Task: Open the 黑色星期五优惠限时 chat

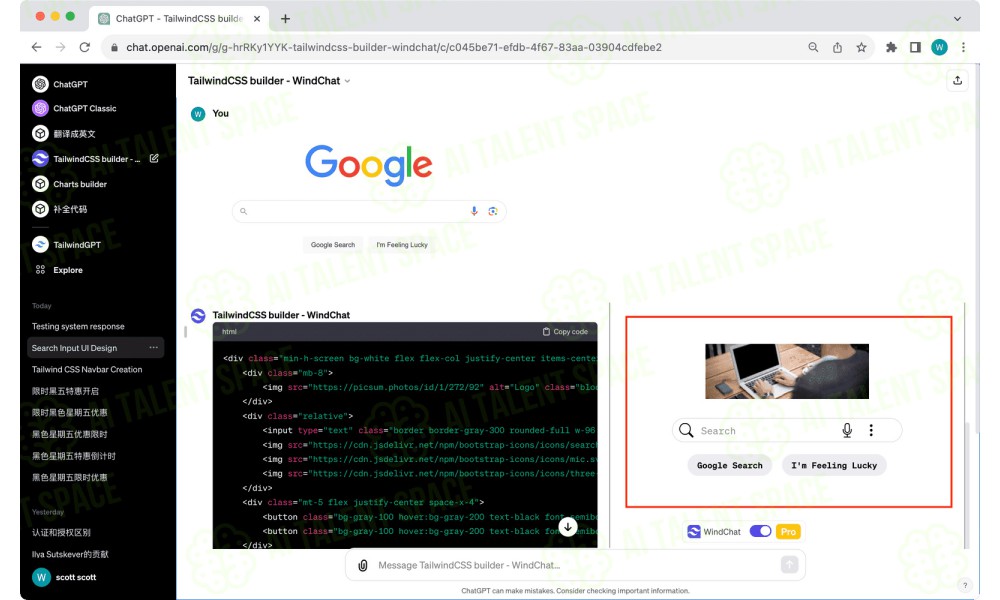Action: (70, 434)
